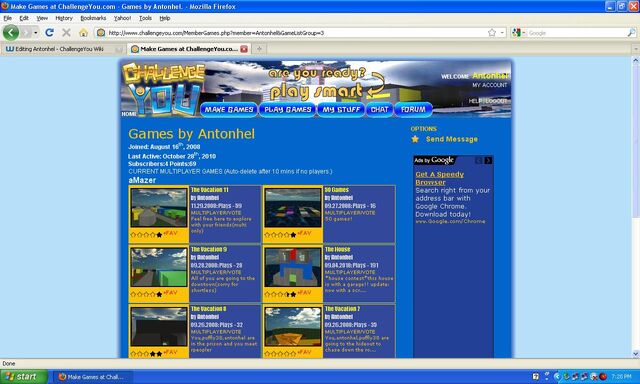
Task: Open the List all tabs dropdown
Action: coord(635,49)
